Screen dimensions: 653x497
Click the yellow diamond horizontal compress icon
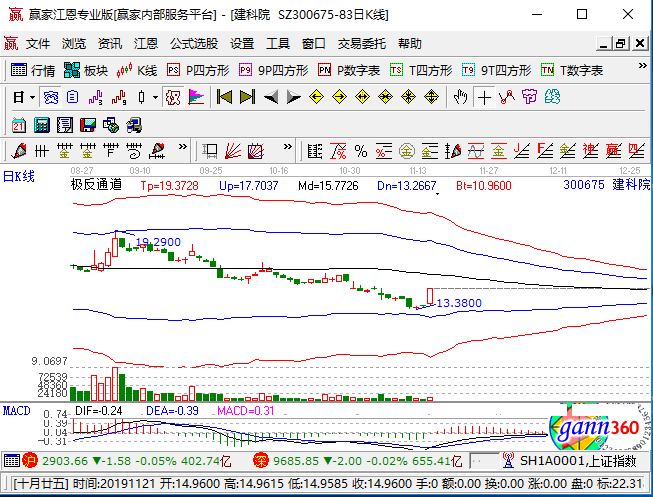click(385, 97)
